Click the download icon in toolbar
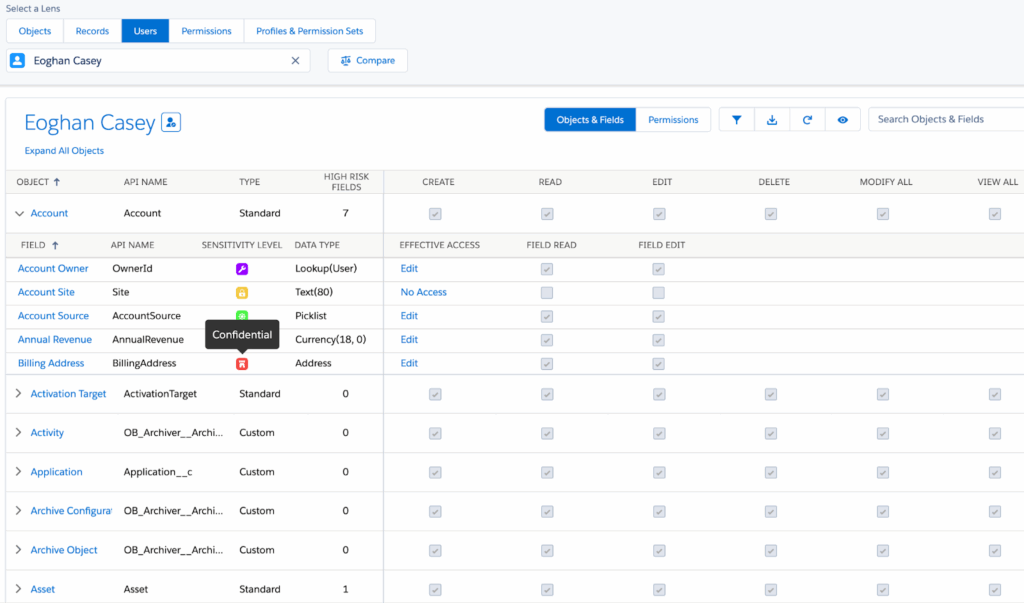 click(772, 120)
